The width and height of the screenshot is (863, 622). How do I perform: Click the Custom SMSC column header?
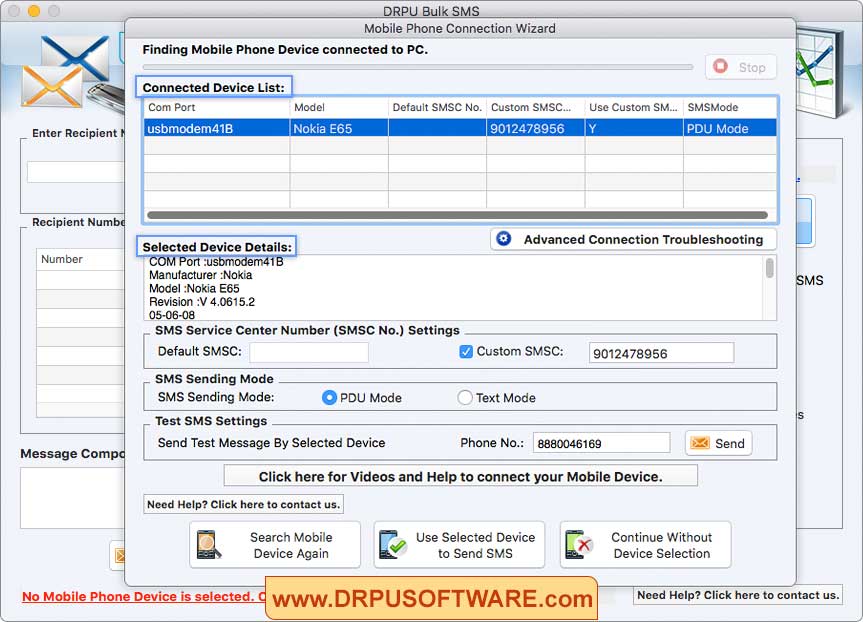(x=536, y=107)
